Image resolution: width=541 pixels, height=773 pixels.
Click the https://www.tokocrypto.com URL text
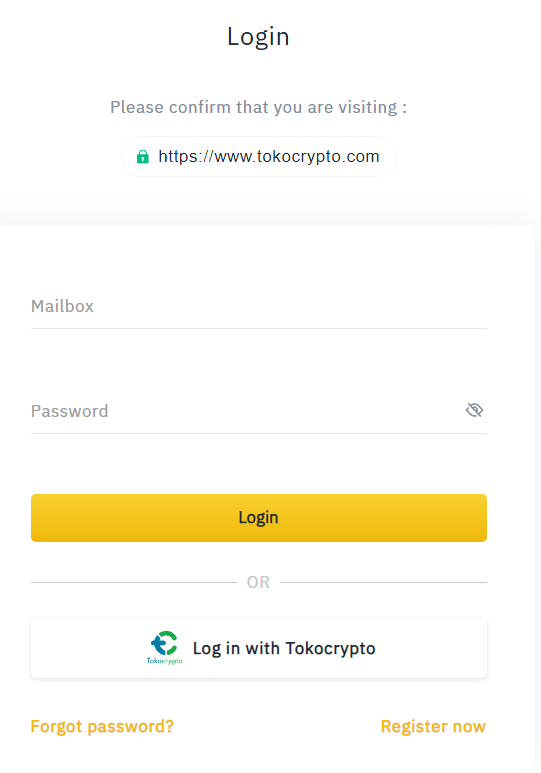coord(269,157)
